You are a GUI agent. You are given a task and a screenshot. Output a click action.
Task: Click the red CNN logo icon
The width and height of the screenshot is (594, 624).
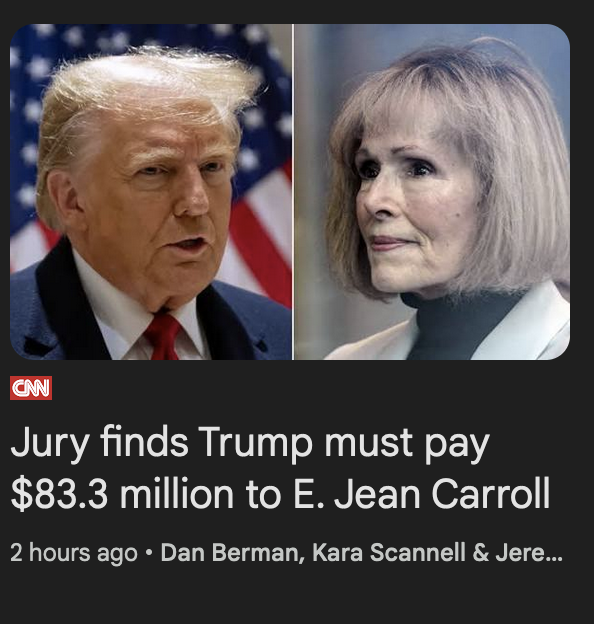pos(31,388)
